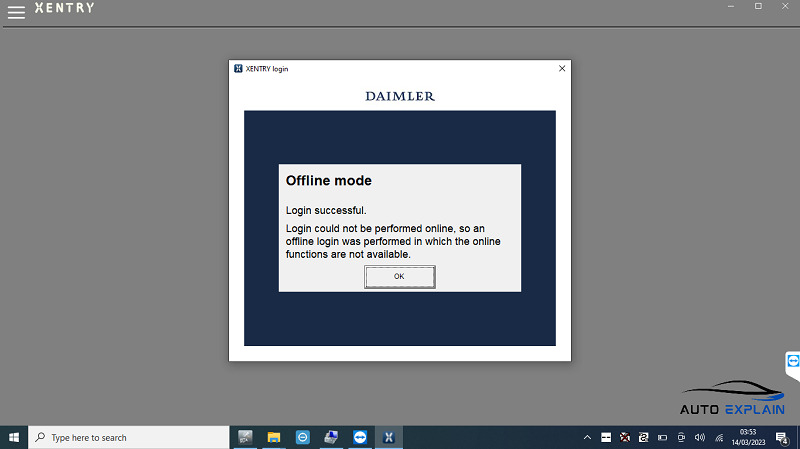Minimize the XENTRY main window
This screenshot has height=449, width=800.
click(731, 7)
